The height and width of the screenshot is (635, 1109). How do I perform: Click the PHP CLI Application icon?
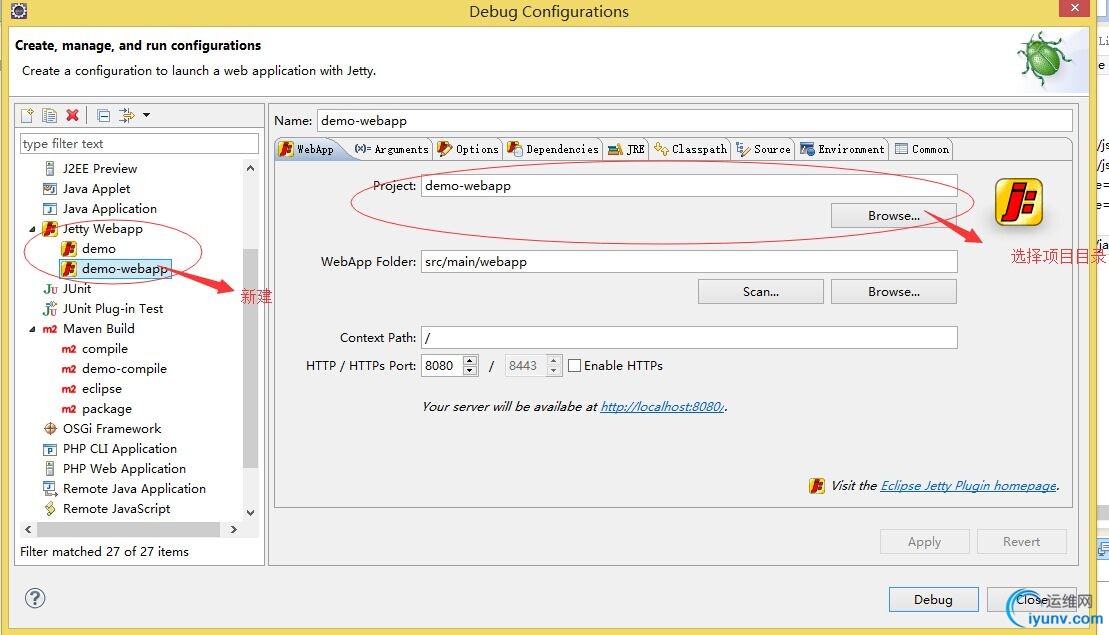pyautogui.click(x=50, y=449)
